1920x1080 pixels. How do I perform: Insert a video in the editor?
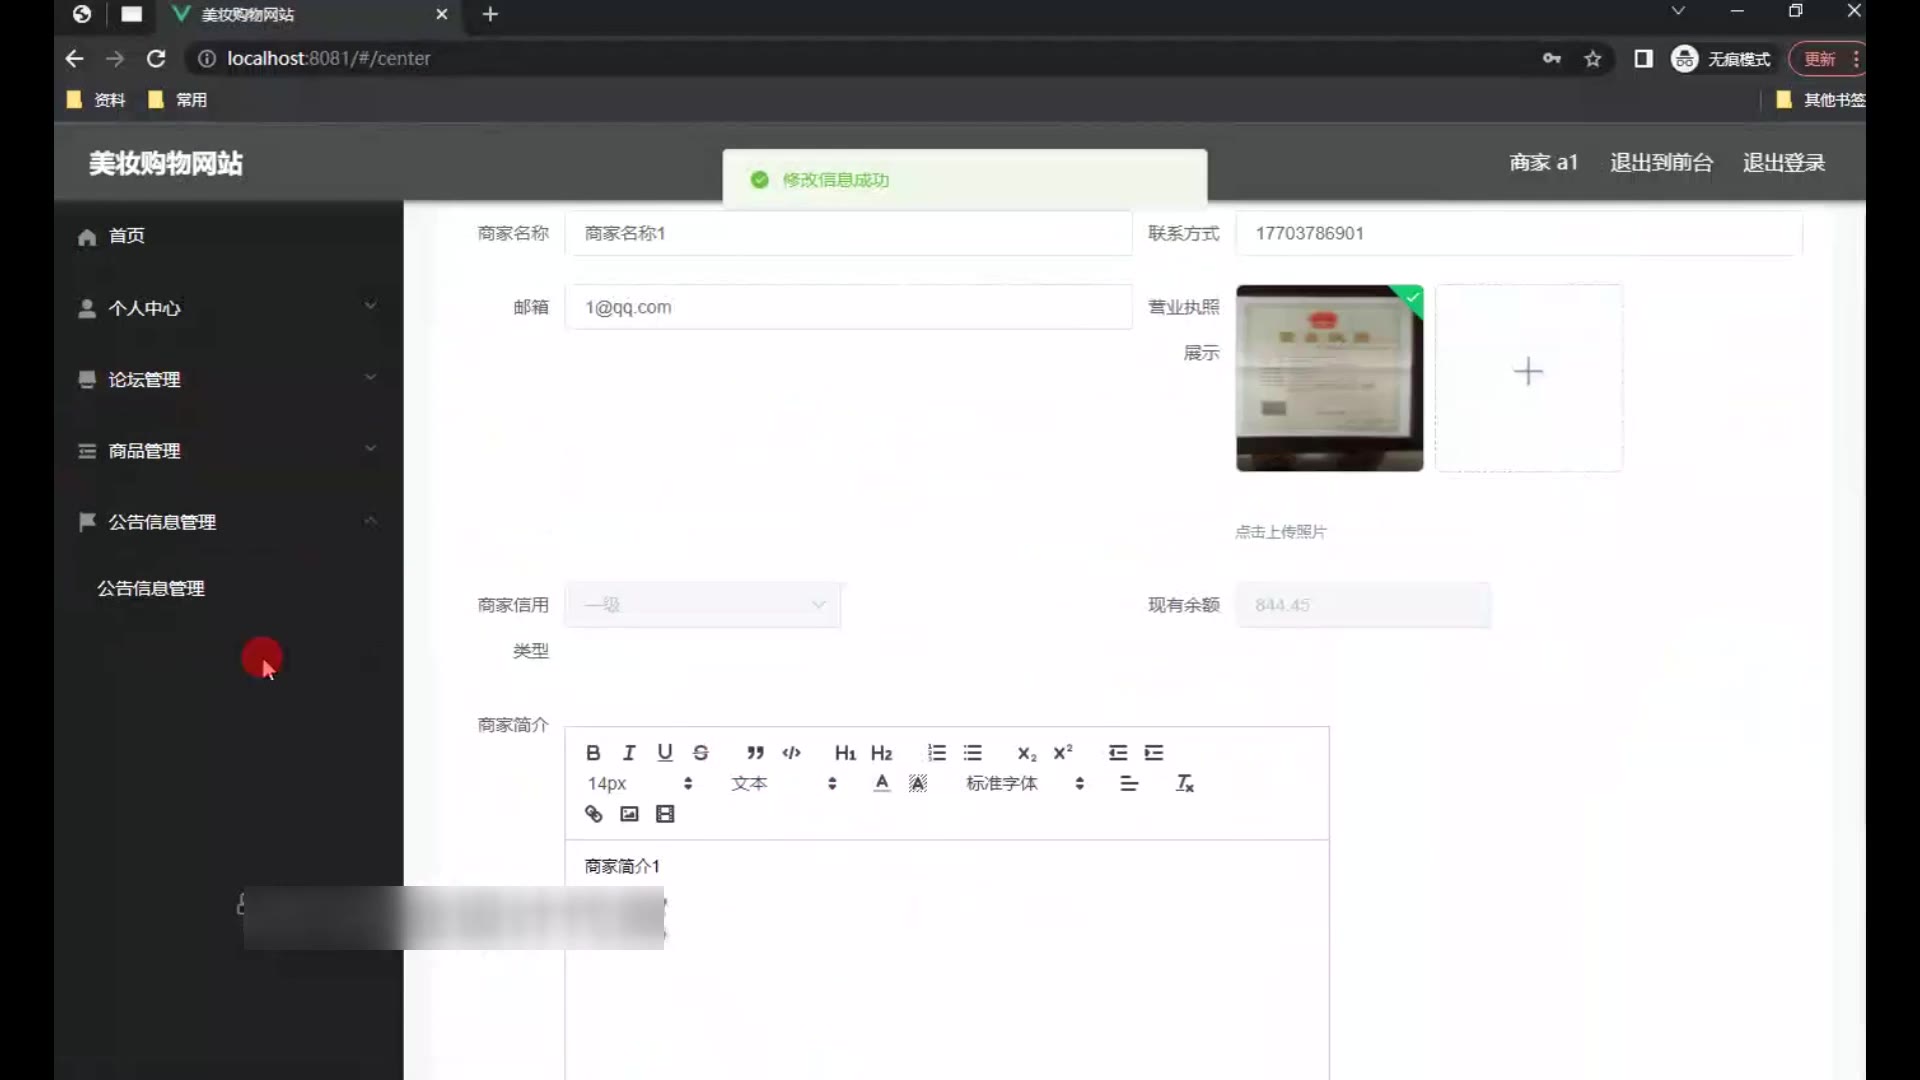665,814
